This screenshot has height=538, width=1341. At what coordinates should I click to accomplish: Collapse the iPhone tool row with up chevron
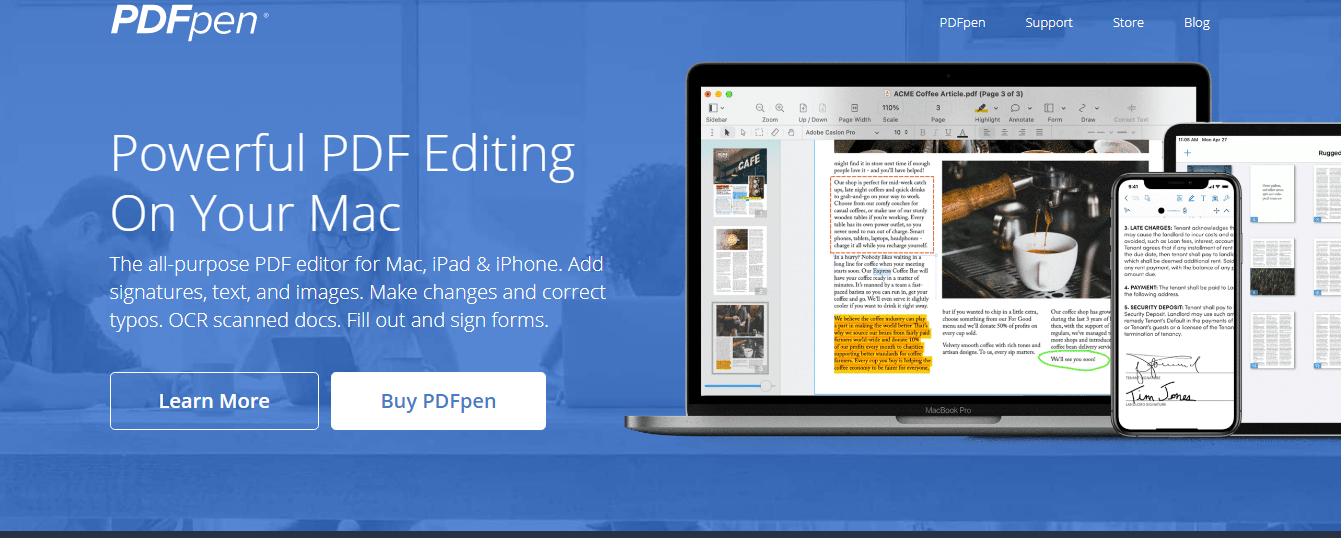coord(1227,211)
